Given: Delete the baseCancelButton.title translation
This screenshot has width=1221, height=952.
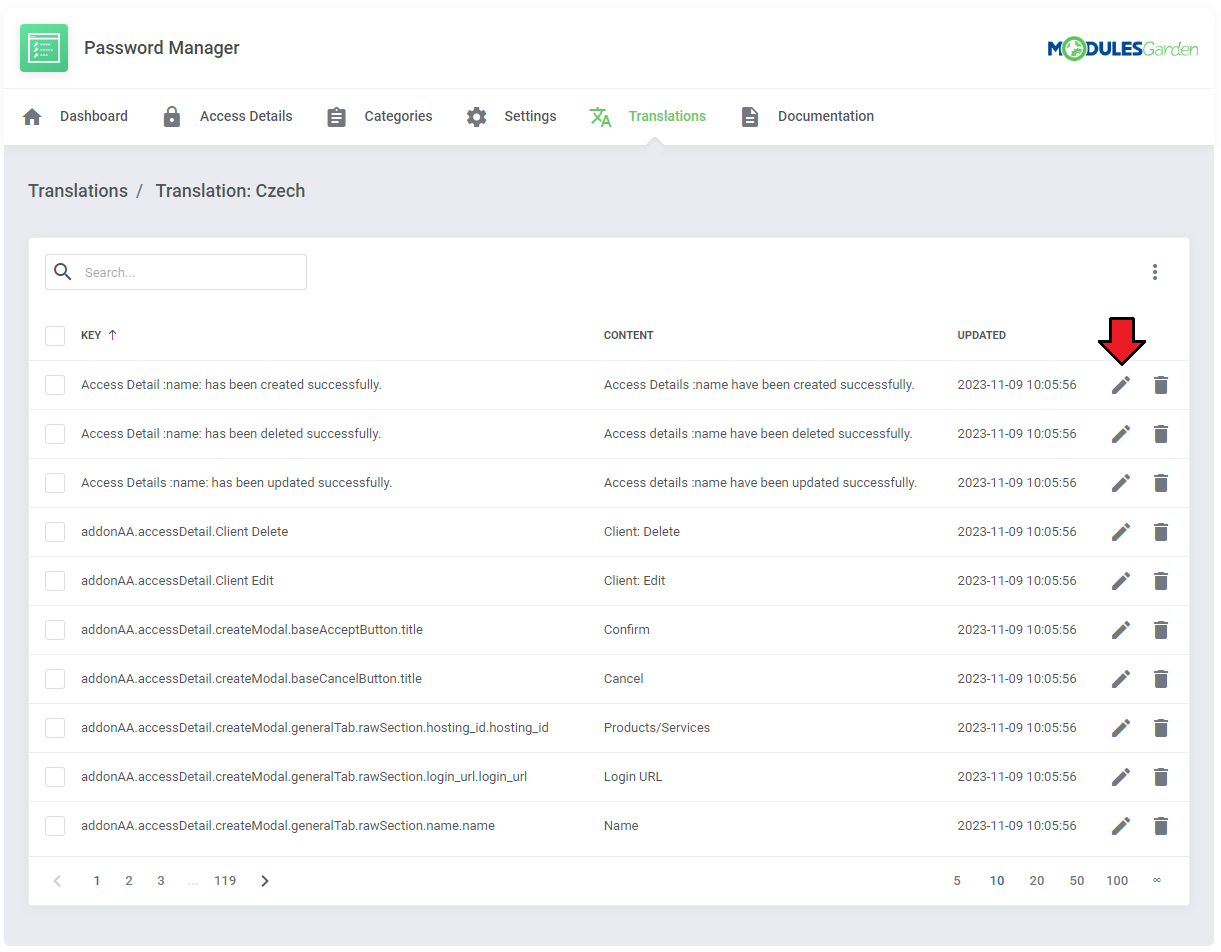Looking at the screenshot, I should tap(1160, 679).
